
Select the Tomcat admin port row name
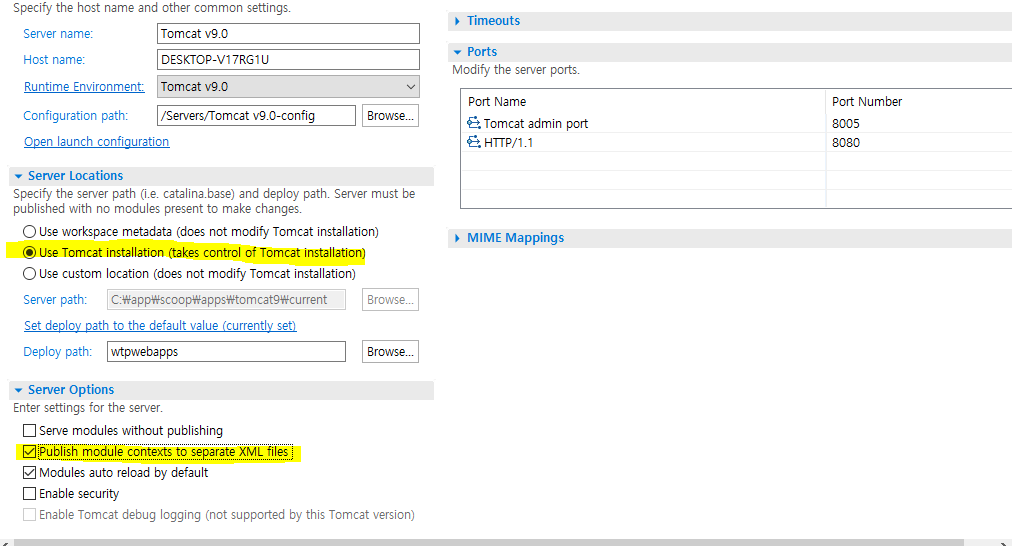pyautogui.click(x=536, y=123)
